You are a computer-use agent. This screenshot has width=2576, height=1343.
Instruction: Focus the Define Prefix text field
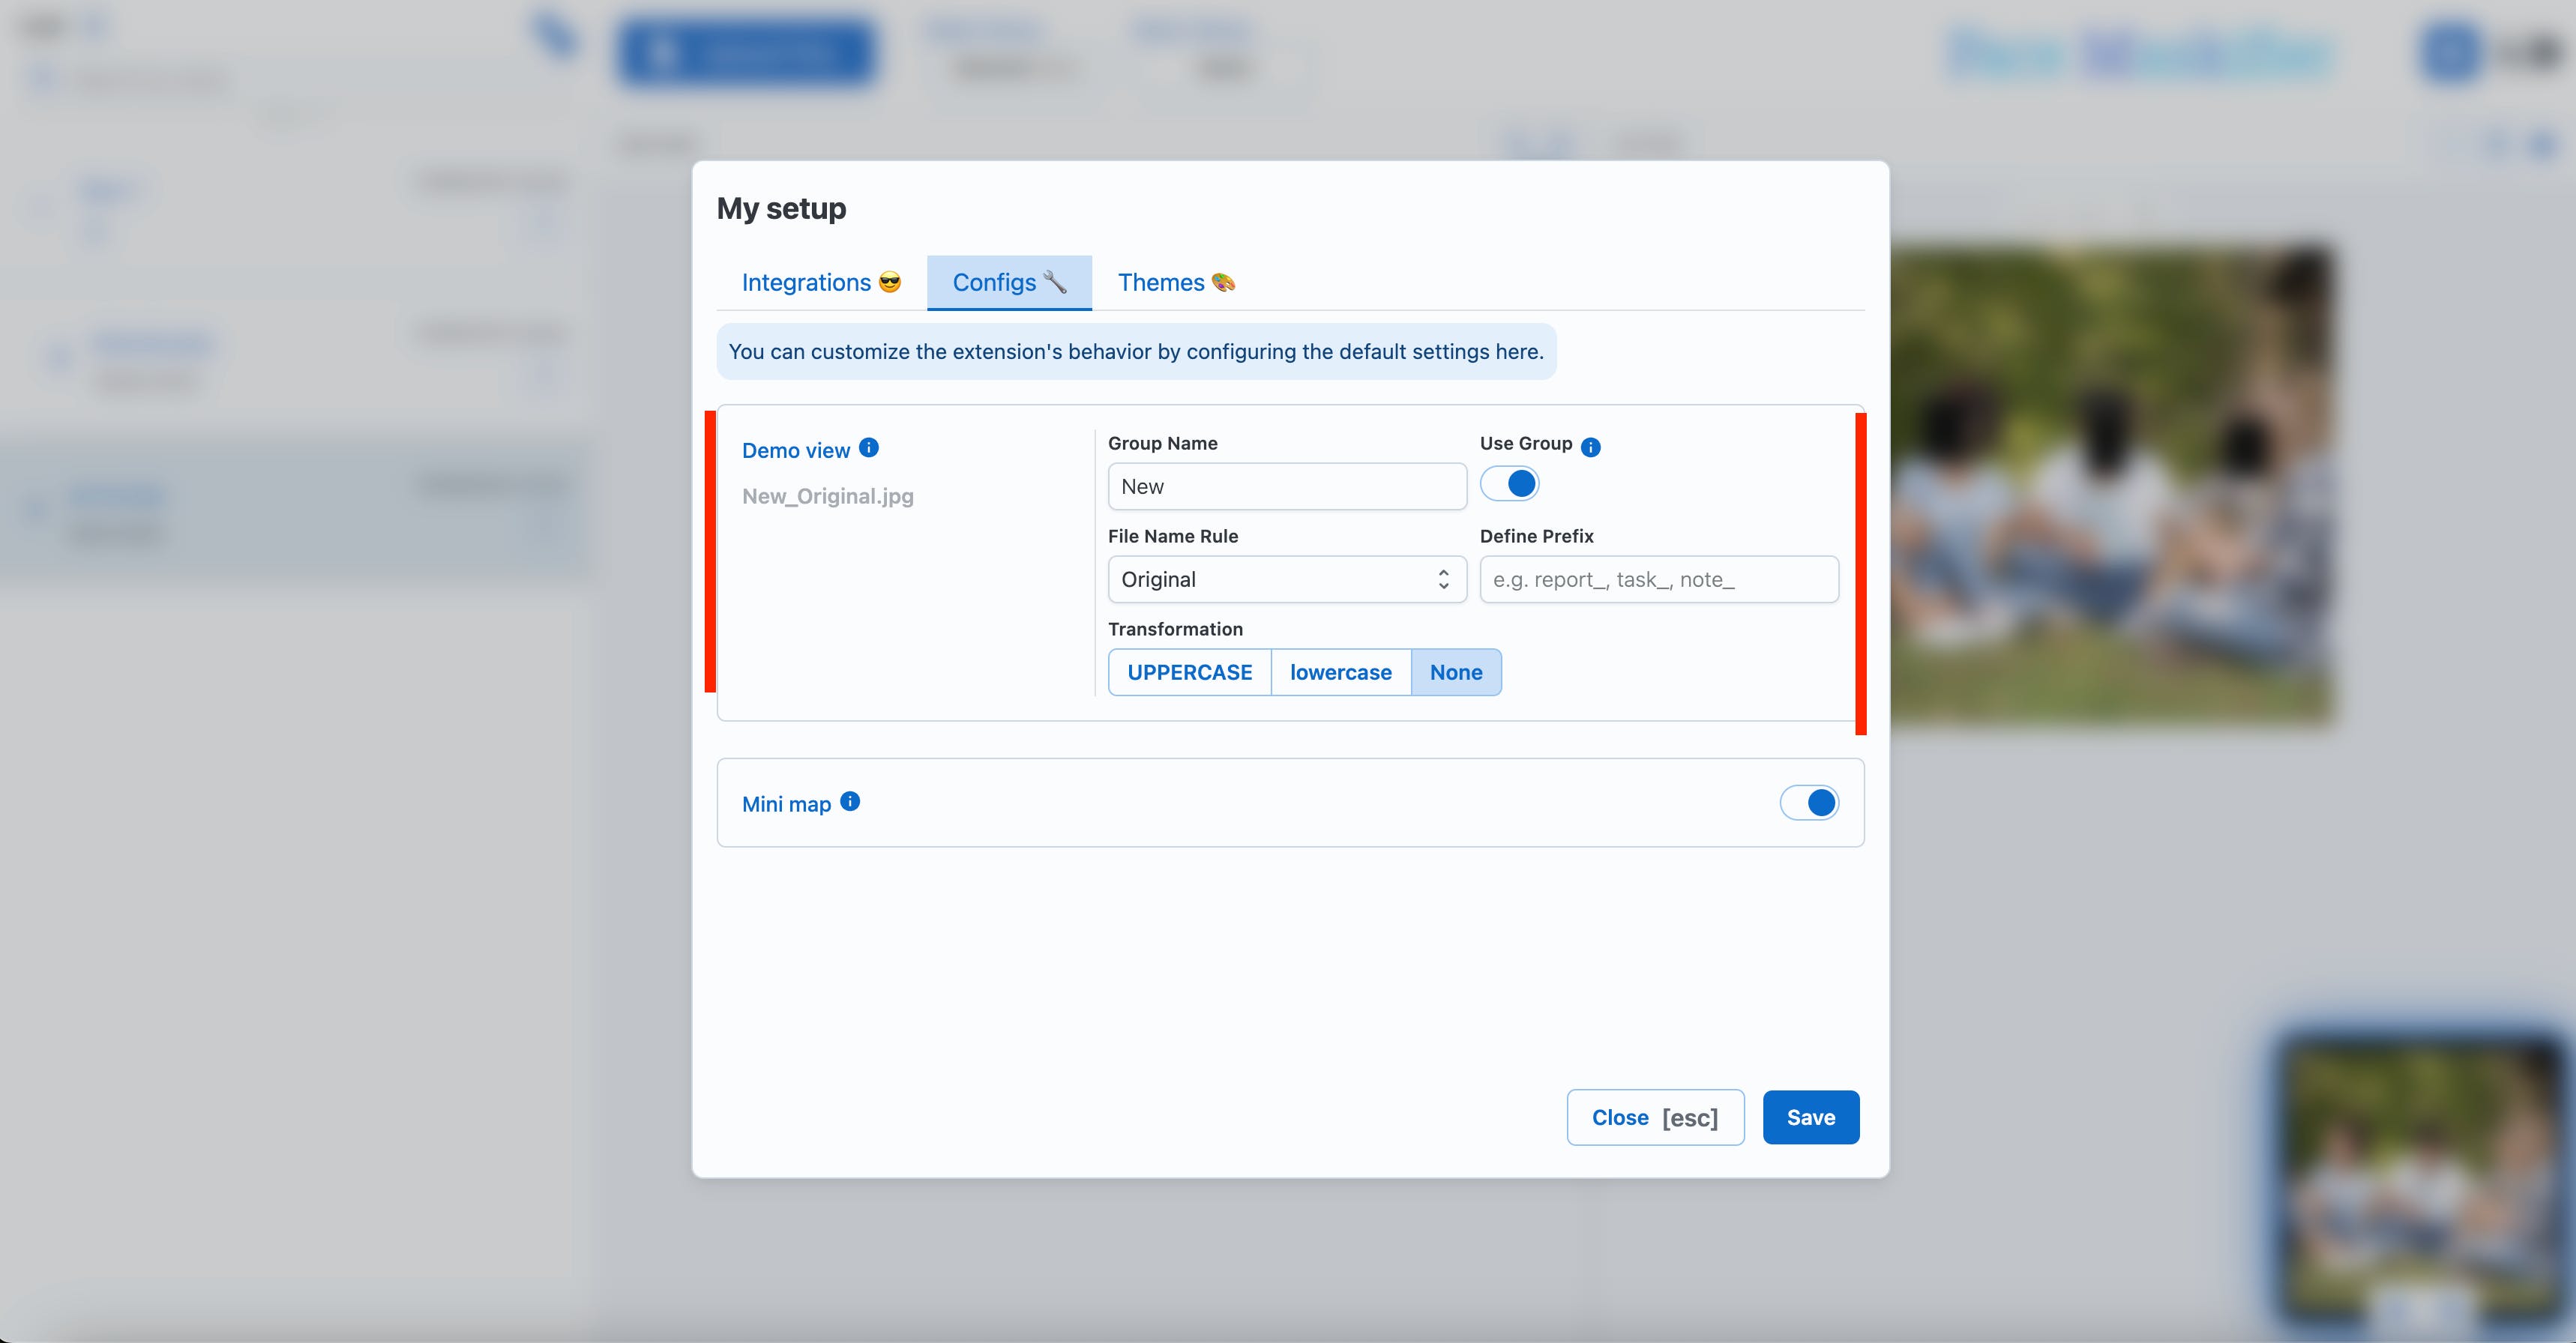pos(1658,579)
